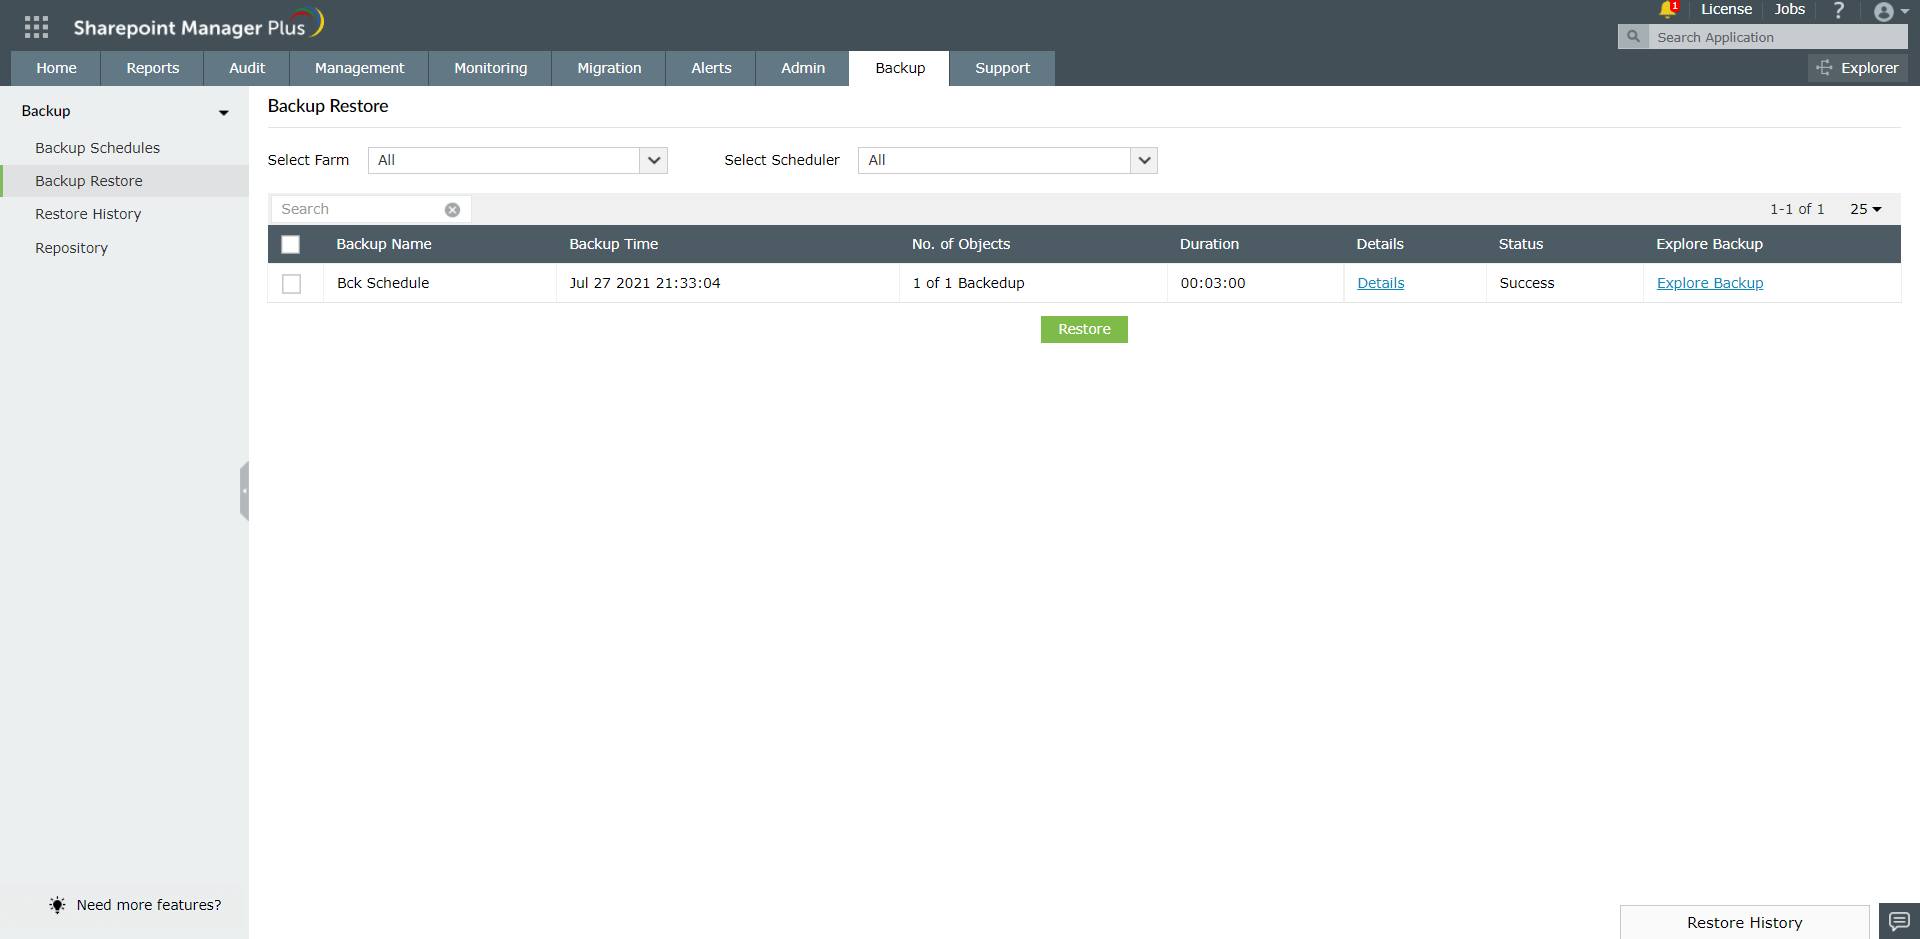Open Details for the Bck Schedule backup

pyautogui.click(x=1380, y=283)
